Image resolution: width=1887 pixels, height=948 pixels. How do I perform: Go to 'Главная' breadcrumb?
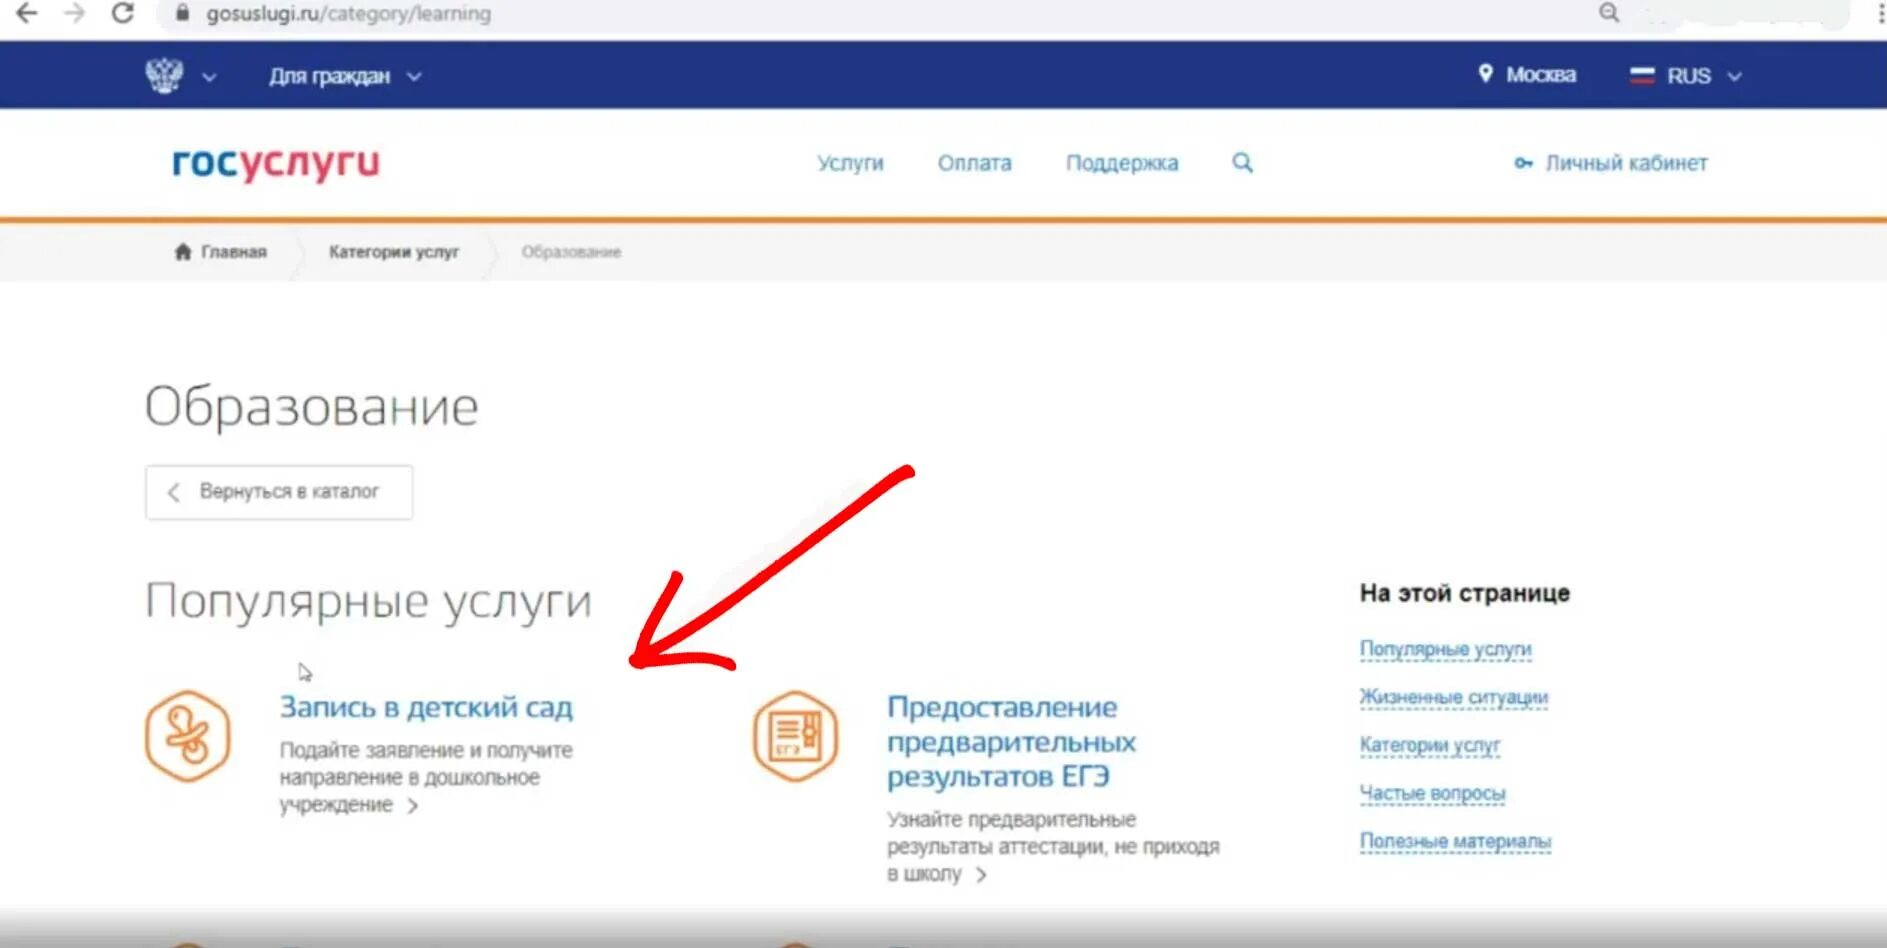[233, 252]
